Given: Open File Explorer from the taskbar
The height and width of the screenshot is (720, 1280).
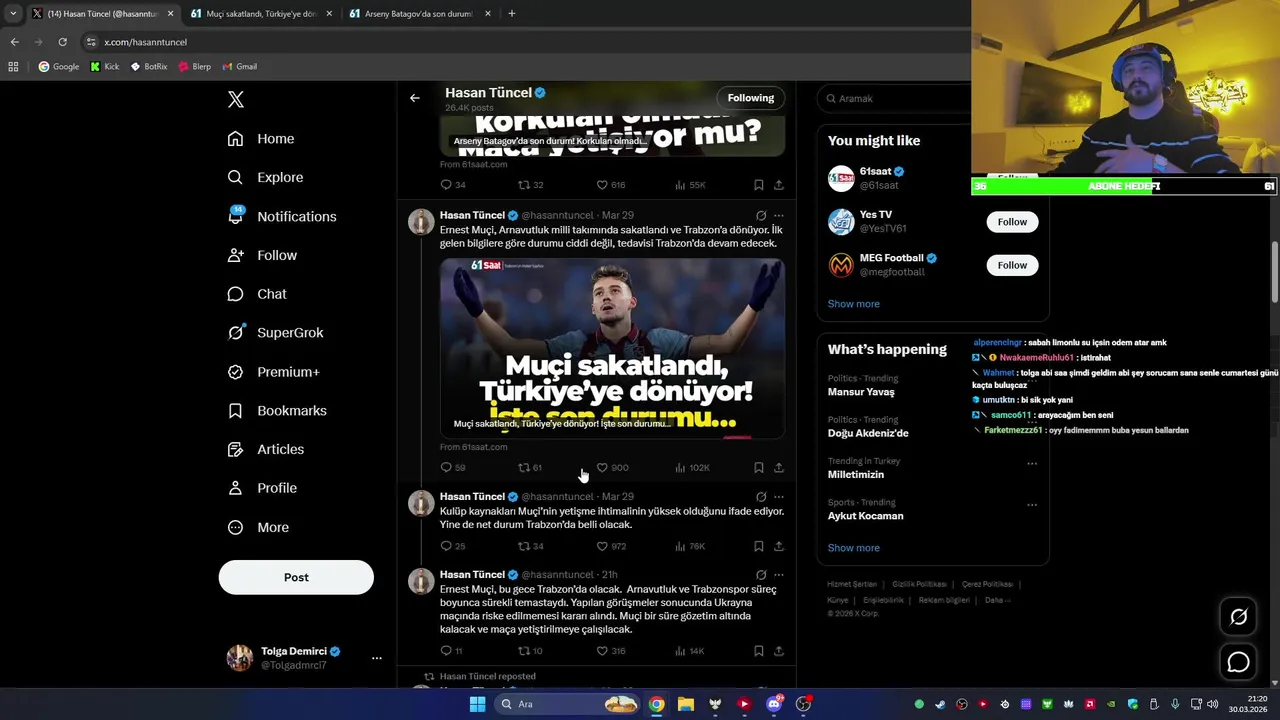Looking at the screenshot, I should point(685,704).
